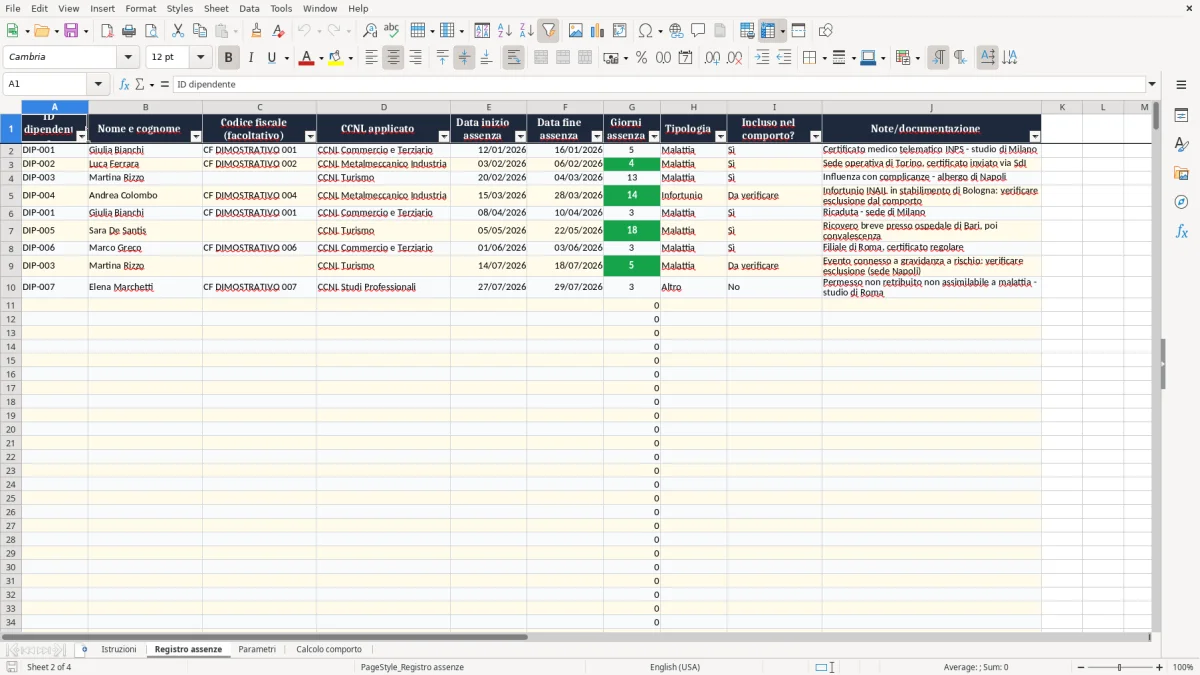Apply yellow background color swatch

(336, 58)
